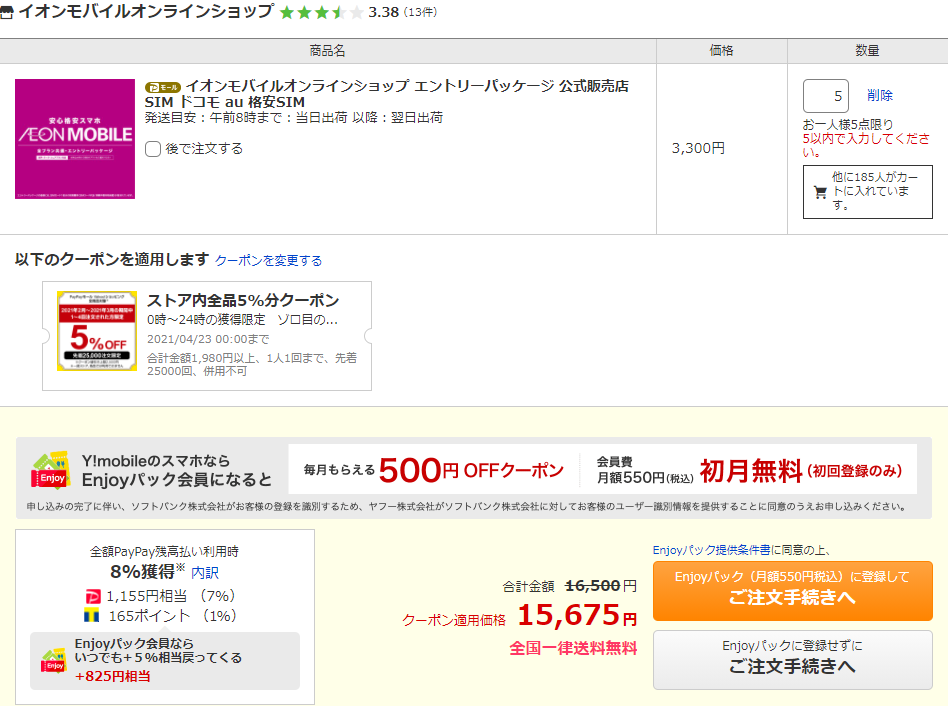This screenshot has height=706, width=948.
Task: Click the small Enjoy icon near +825円相当
Action: tap(54, 660)
